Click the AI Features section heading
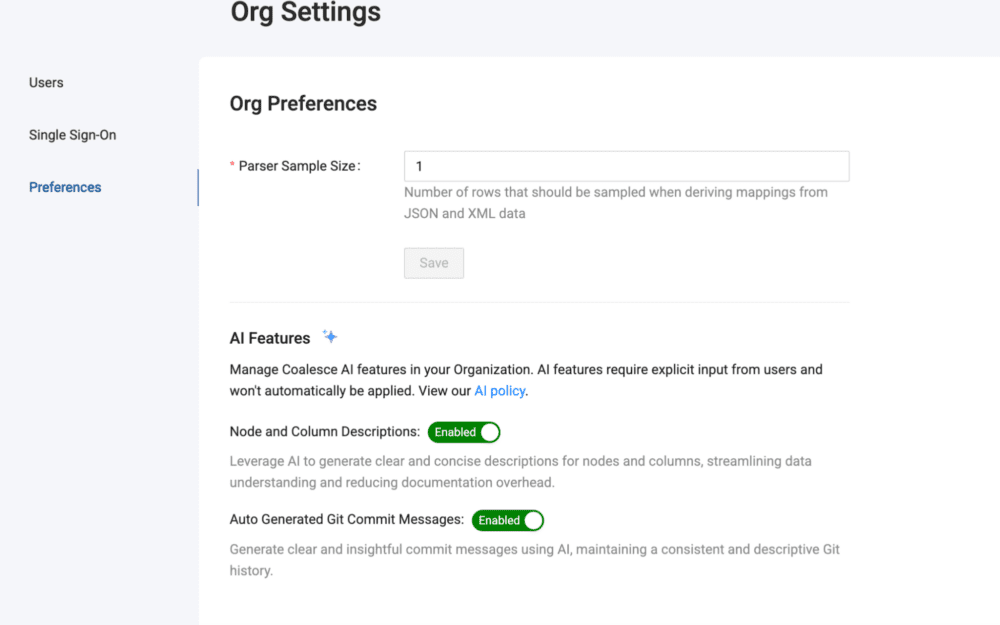Image resolution: width=1000 pixels, height=625 pixels. tap(269, 337)
